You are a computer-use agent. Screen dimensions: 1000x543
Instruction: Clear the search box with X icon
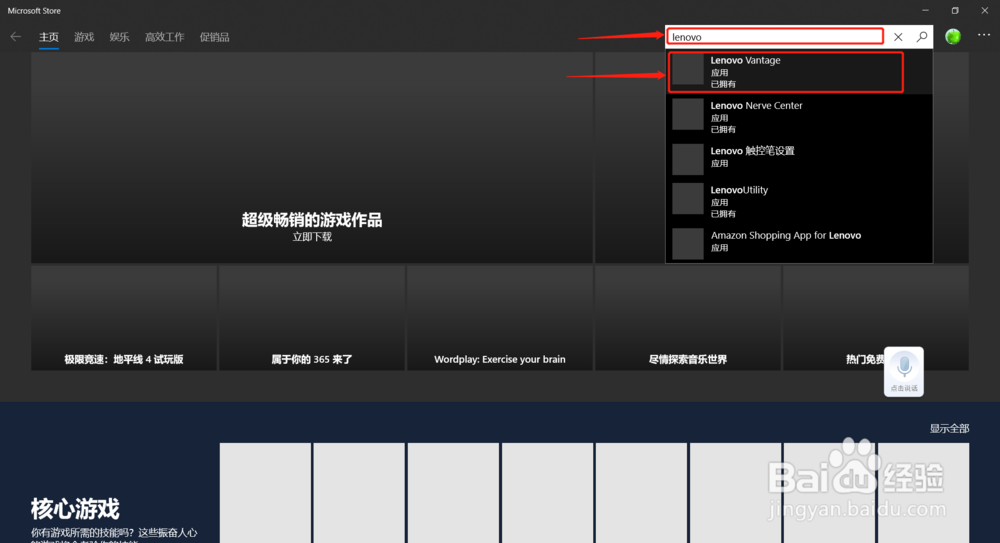tap(898, 37)
